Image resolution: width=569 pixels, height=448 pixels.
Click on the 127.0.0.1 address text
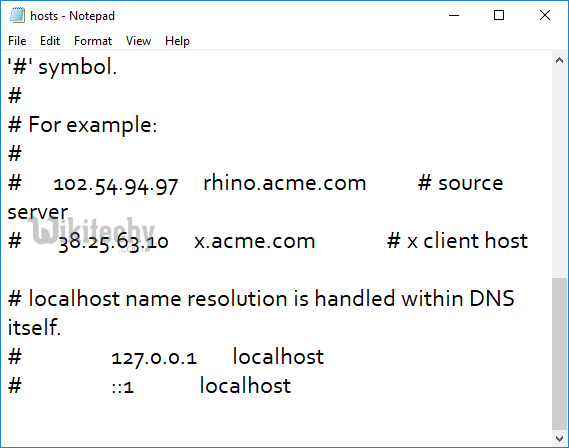click(154, 358)
